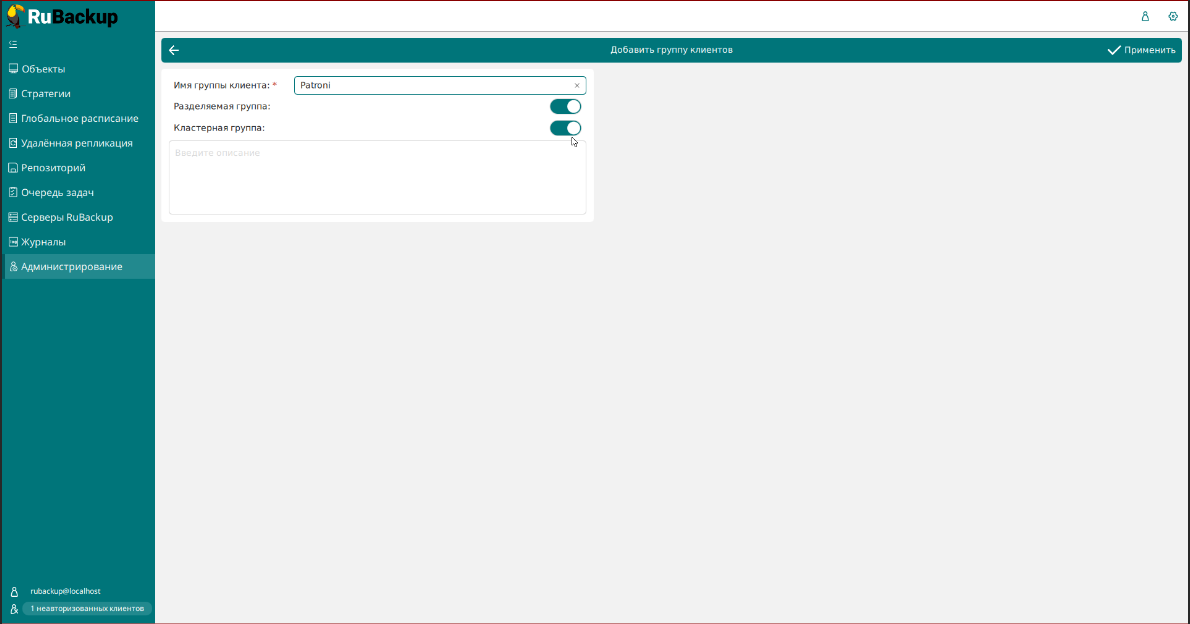Click the Журналы sidebar icon

tap(13, 241)
